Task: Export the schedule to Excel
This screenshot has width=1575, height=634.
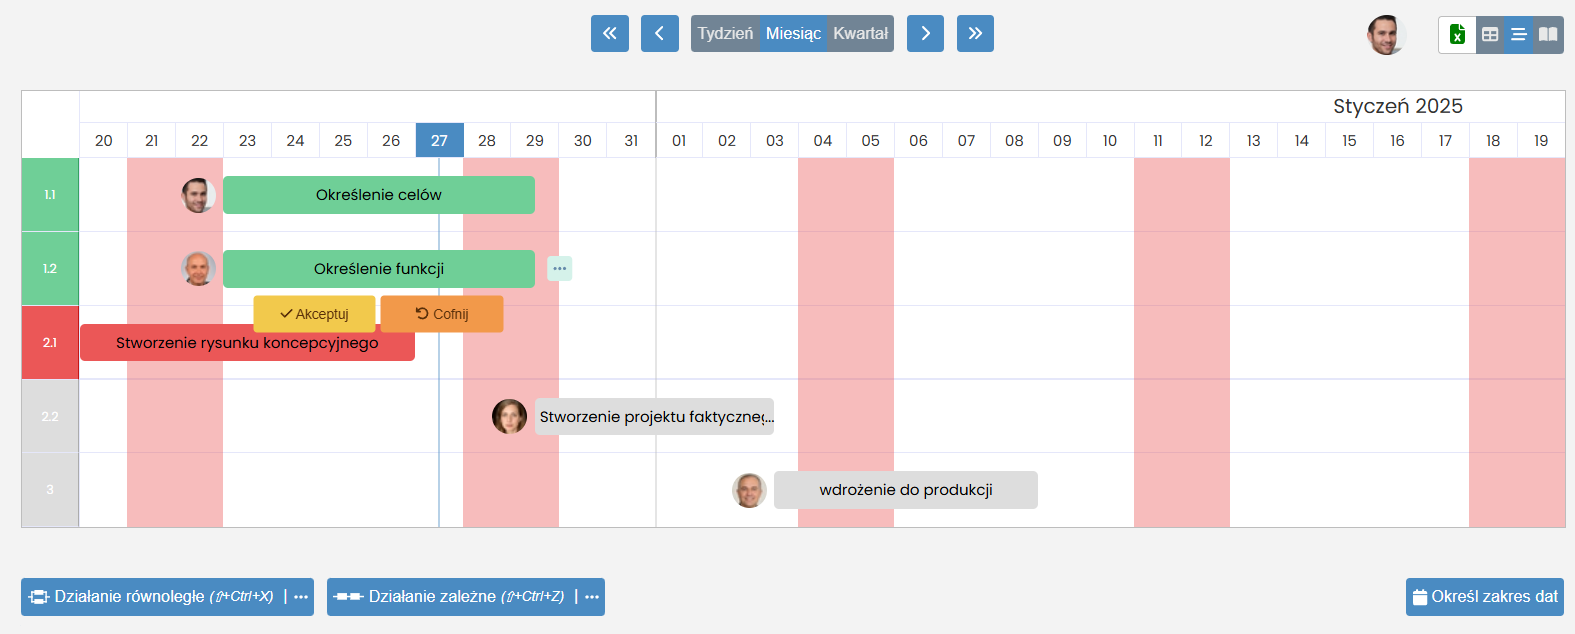Action: coord(1457,35)
